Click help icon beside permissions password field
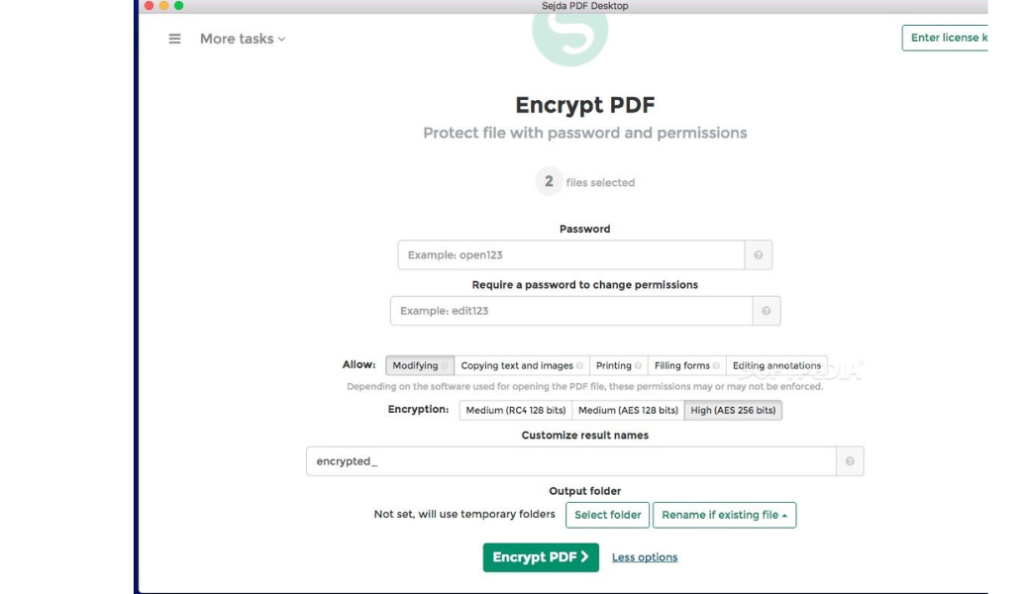 point(766,311)
